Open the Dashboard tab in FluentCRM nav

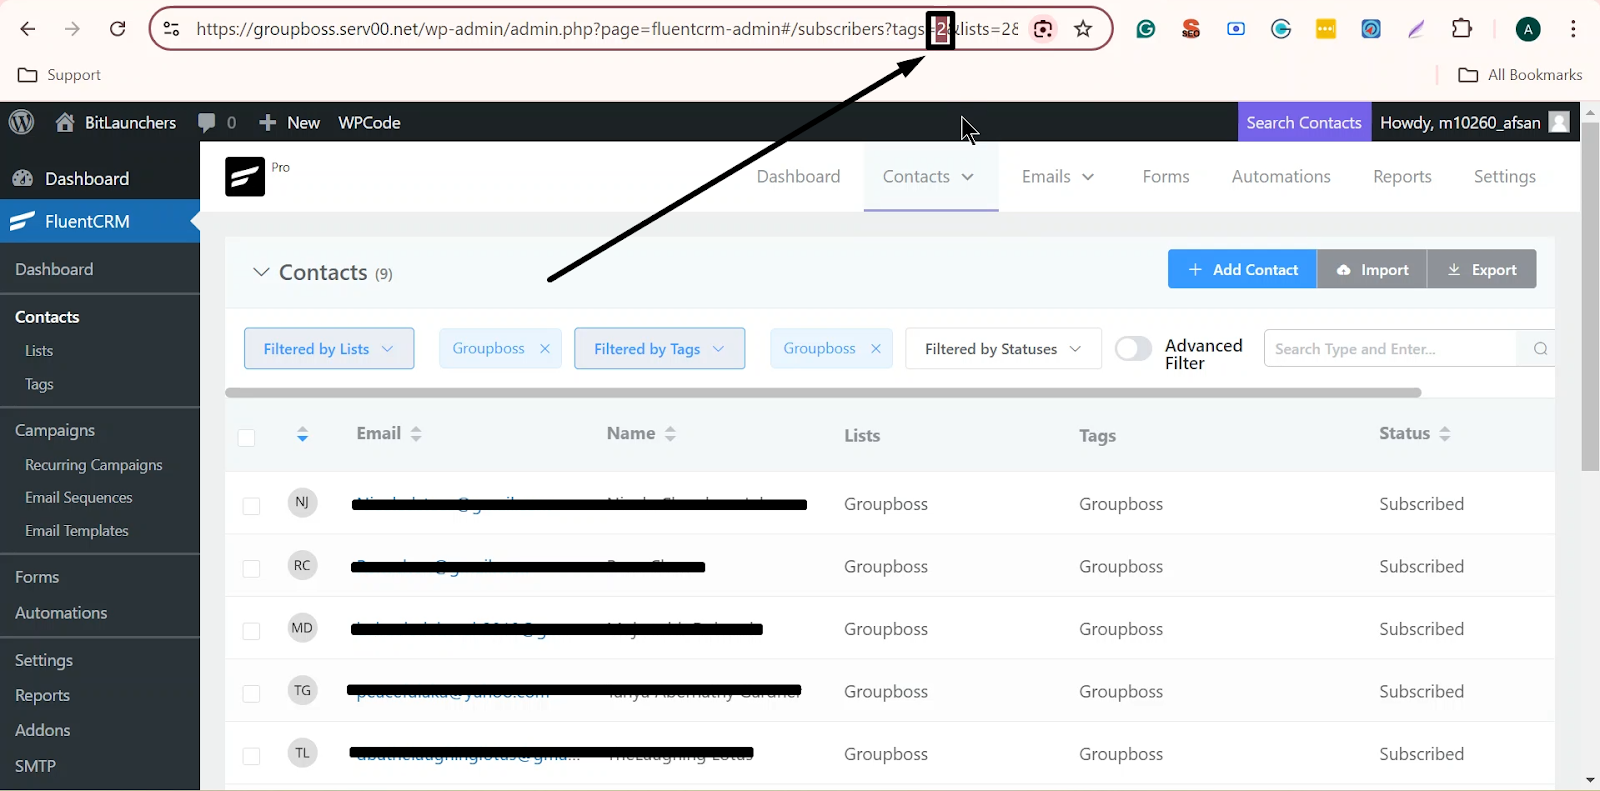[798, 176]
